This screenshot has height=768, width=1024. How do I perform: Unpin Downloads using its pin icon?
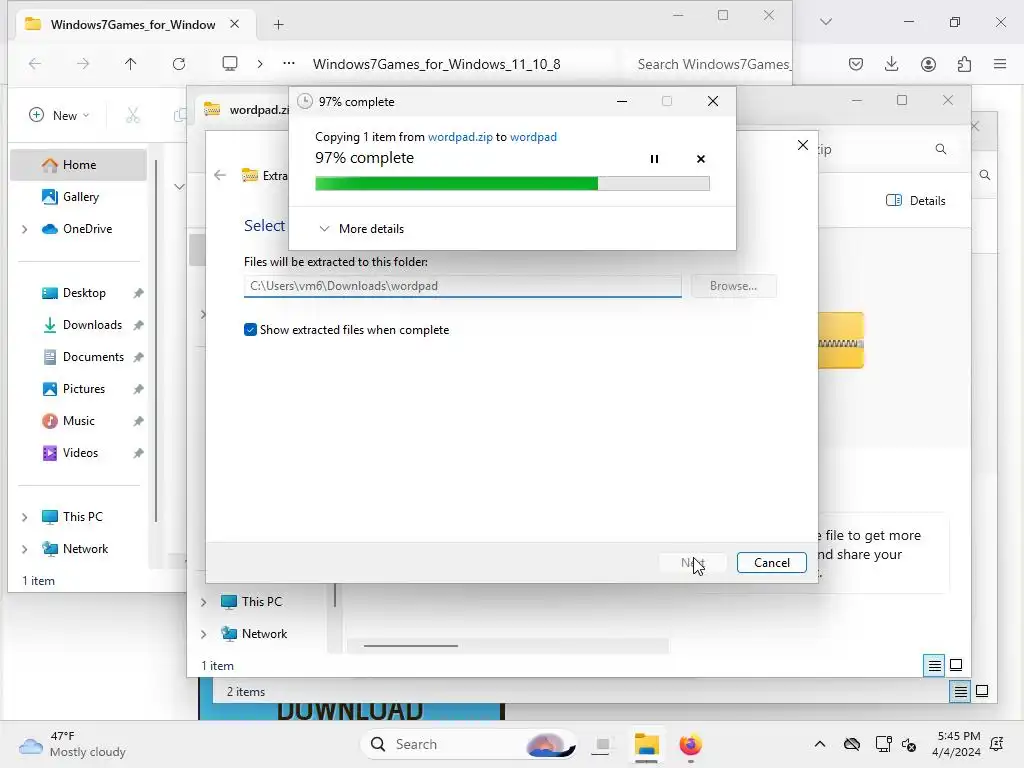[x=138, y=325]
